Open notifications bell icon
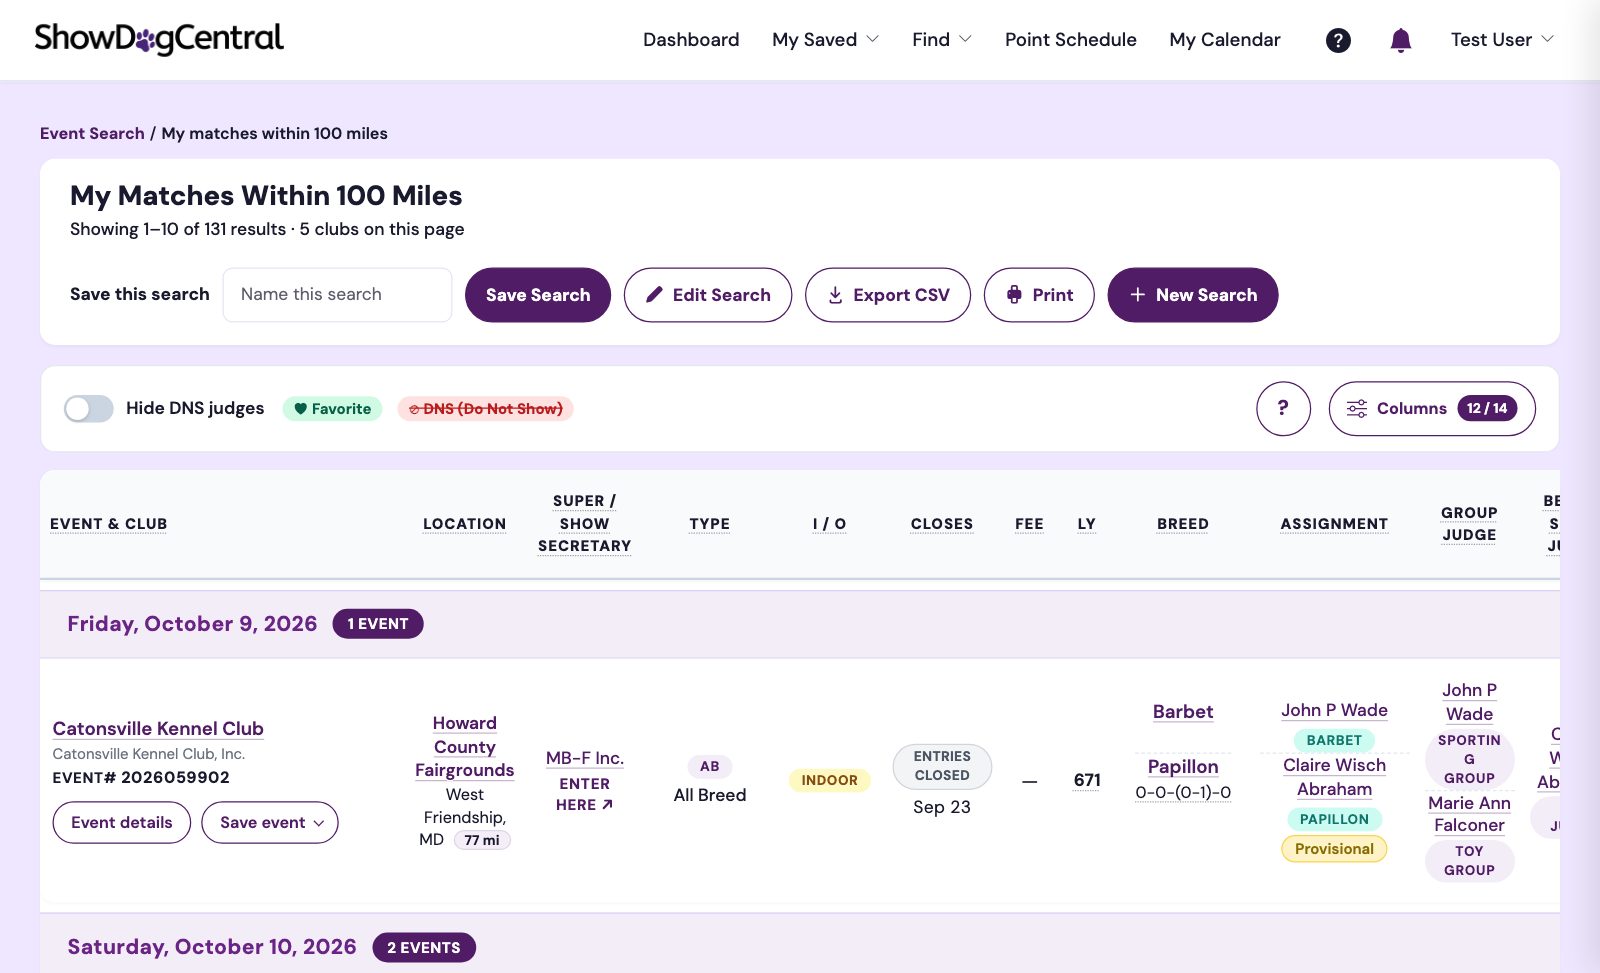 tap(1401, 40)
